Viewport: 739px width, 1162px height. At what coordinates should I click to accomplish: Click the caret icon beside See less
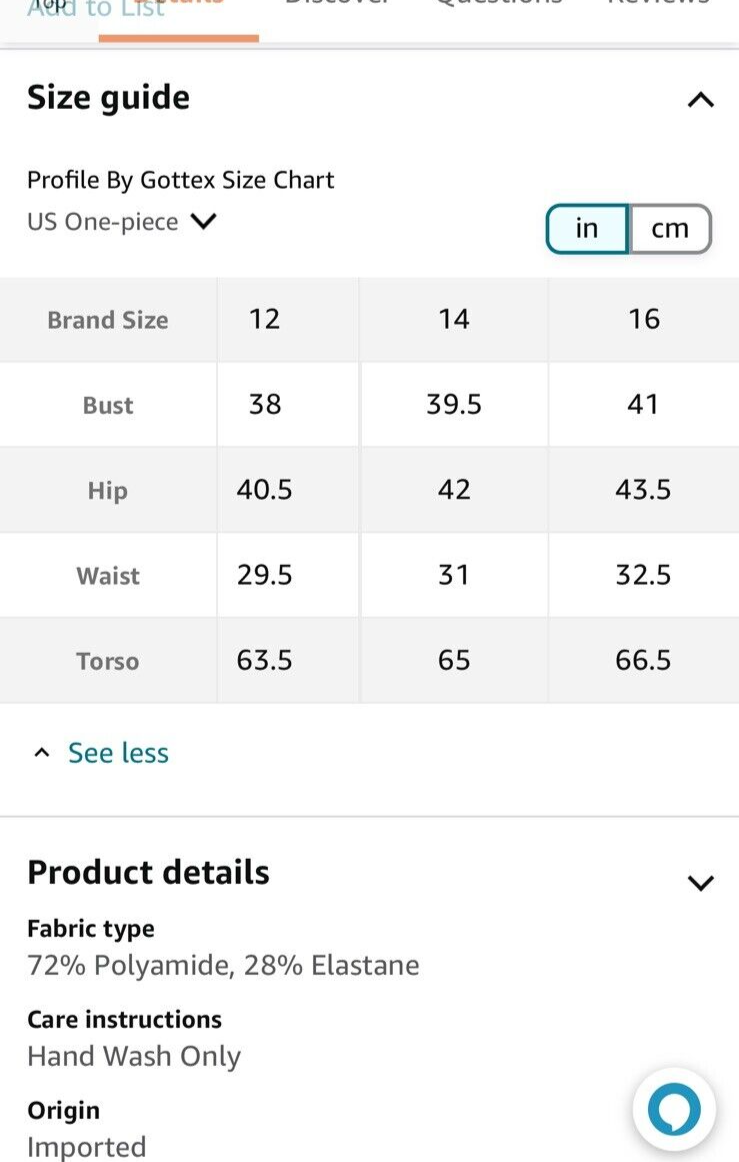42,753
